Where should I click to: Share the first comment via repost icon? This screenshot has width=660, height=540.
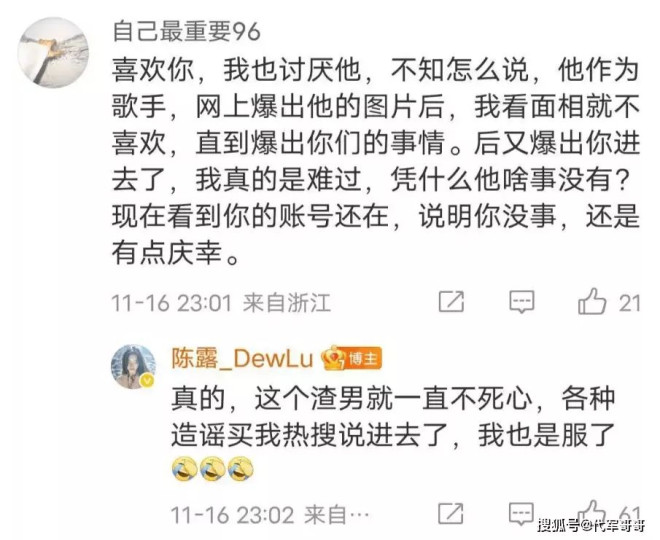pyautogui.click(x=451, y=301)
